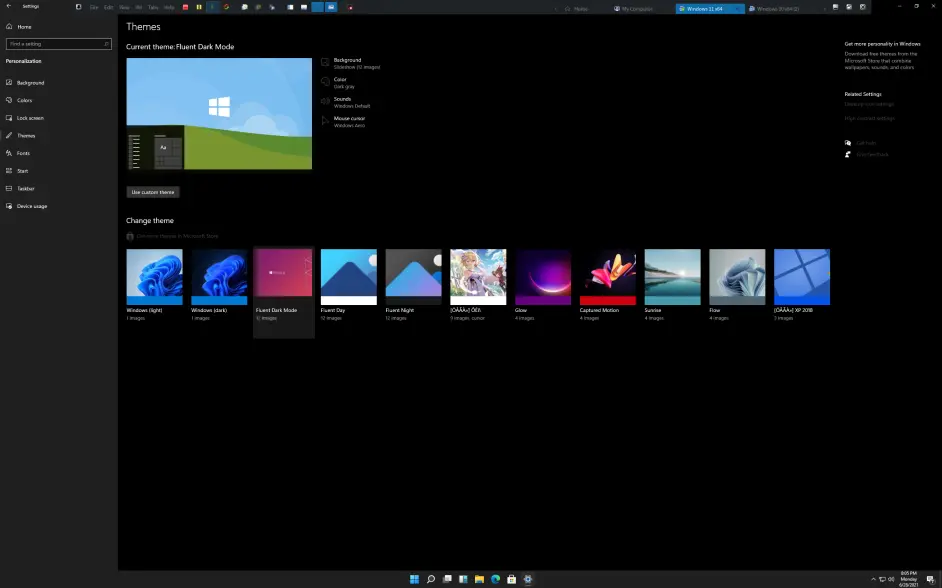Switch to the Windows 11 x64 tab

click(x=710, y=9)
